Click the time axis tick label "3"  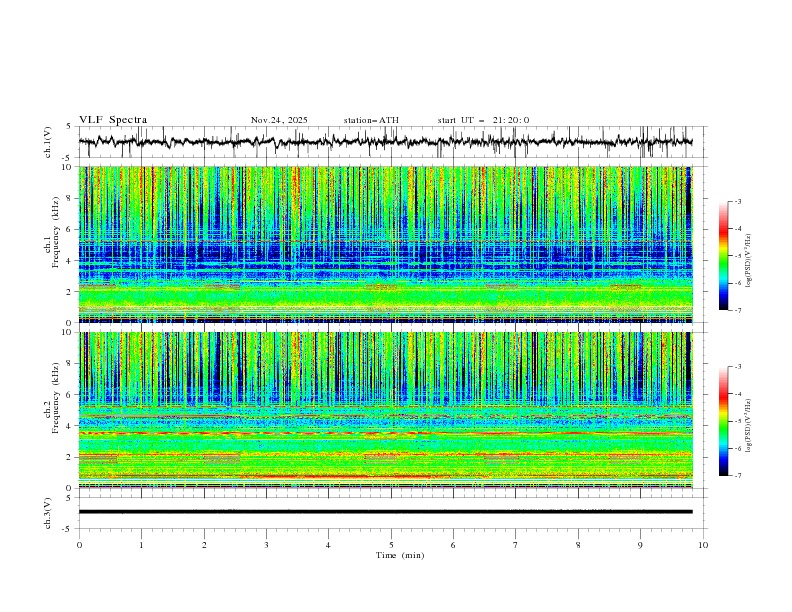pos(266,545)
